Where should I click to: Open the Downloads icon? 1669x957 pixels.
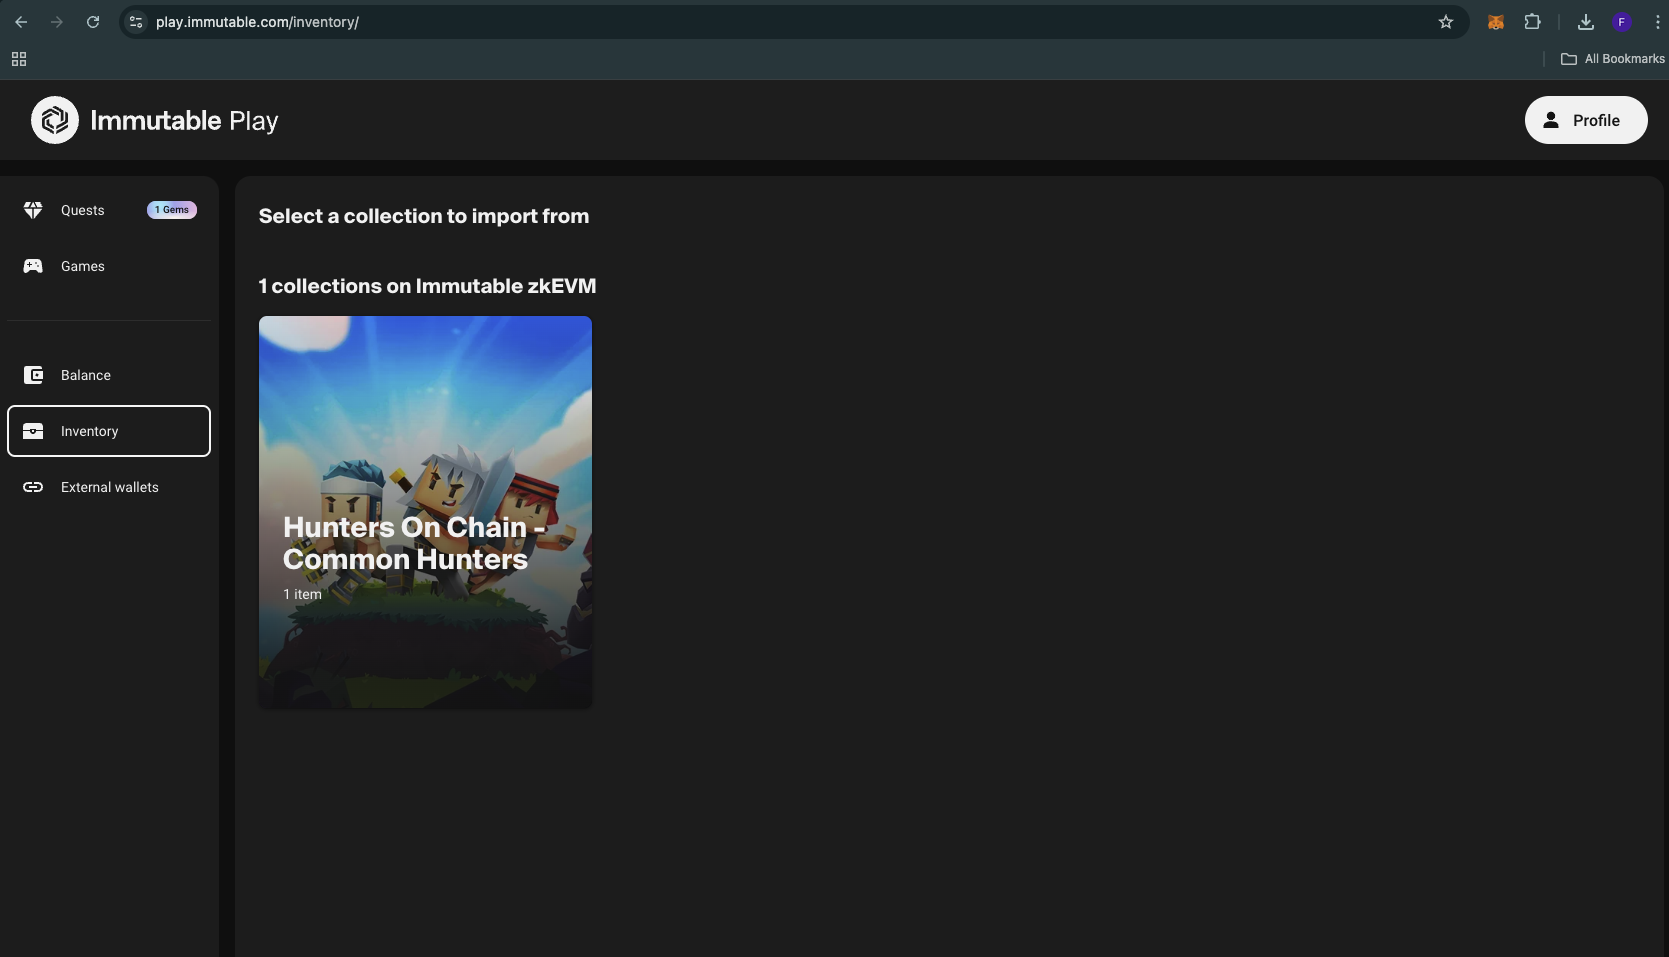click(1586, 22)
